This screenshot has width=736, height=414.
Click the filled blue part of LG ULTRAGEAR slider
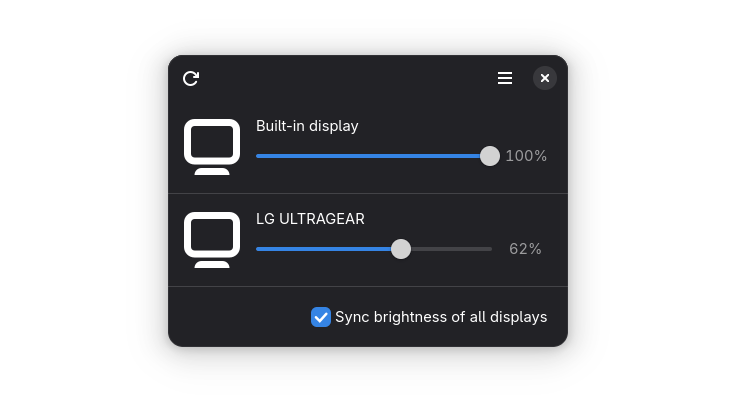point(323,249)
